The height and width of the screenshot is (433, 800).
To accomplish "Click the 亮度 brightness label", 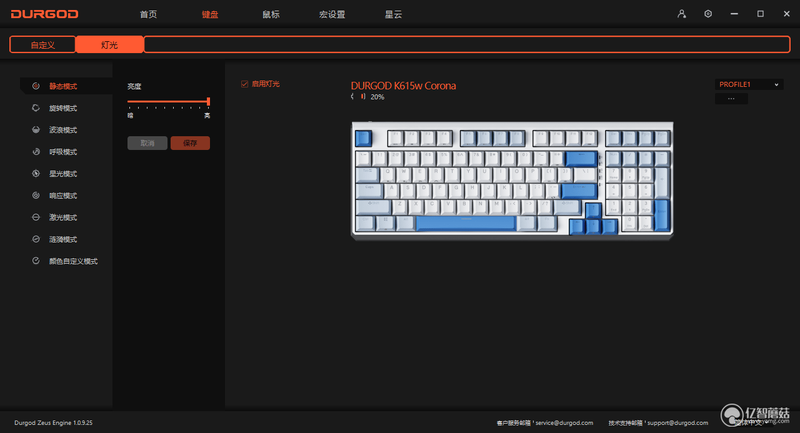I will tap(134, 87).
